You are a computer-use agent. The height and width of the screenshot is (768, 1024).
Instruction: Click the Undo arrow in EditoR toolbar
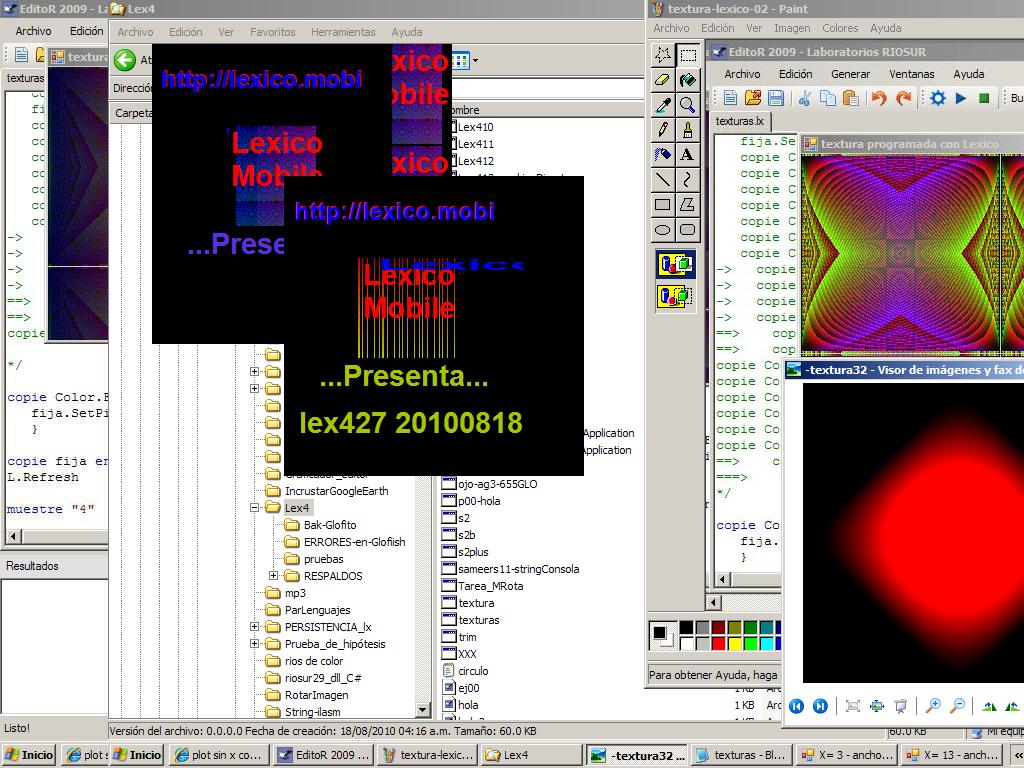coord(879,98)
